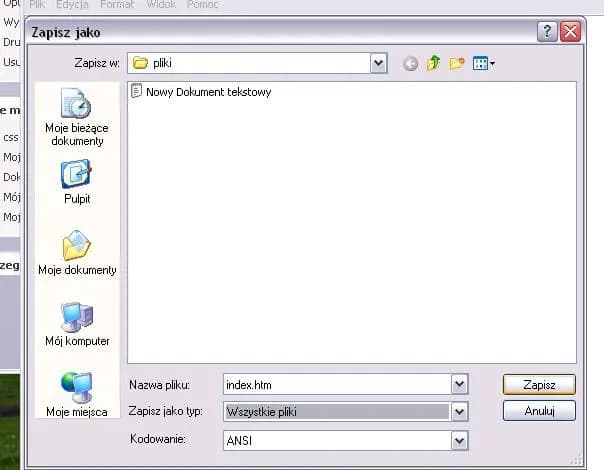The width and height of the screenshot is (604, 470).
Task: Expand the Nazwa pliku dropdown arrow
Action: pyautogui.click(x=459, y=384)
